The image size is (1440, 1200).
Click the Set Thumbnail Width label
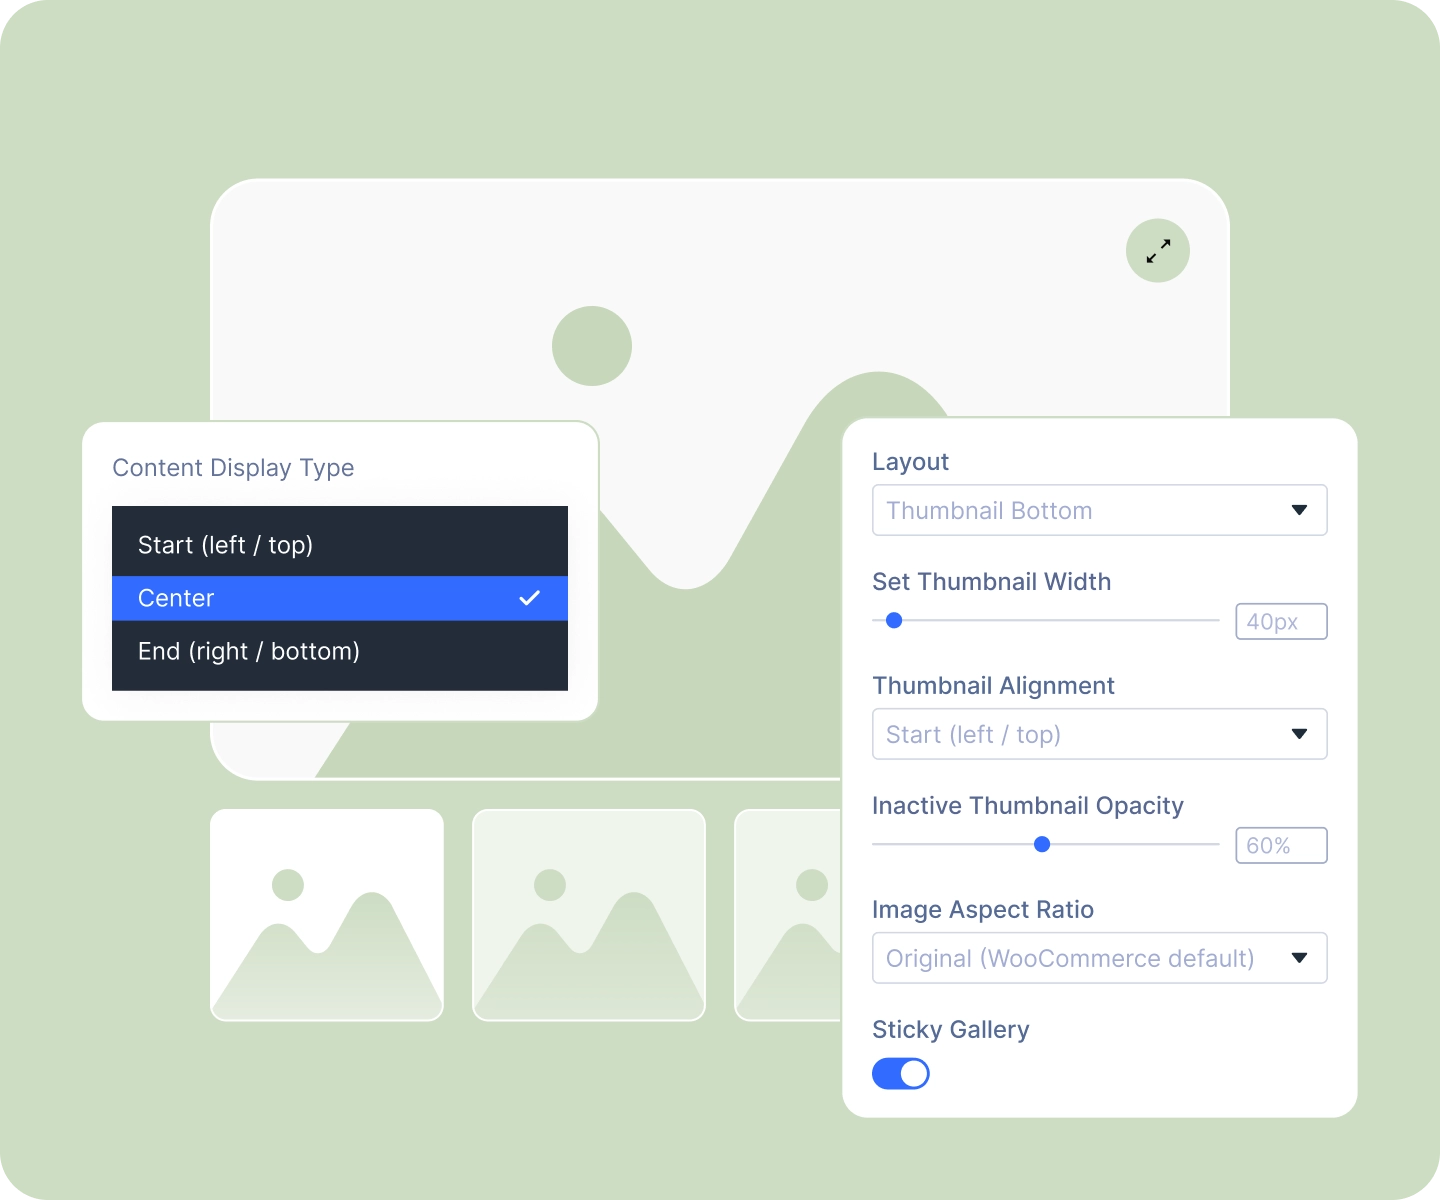(992, 582)
